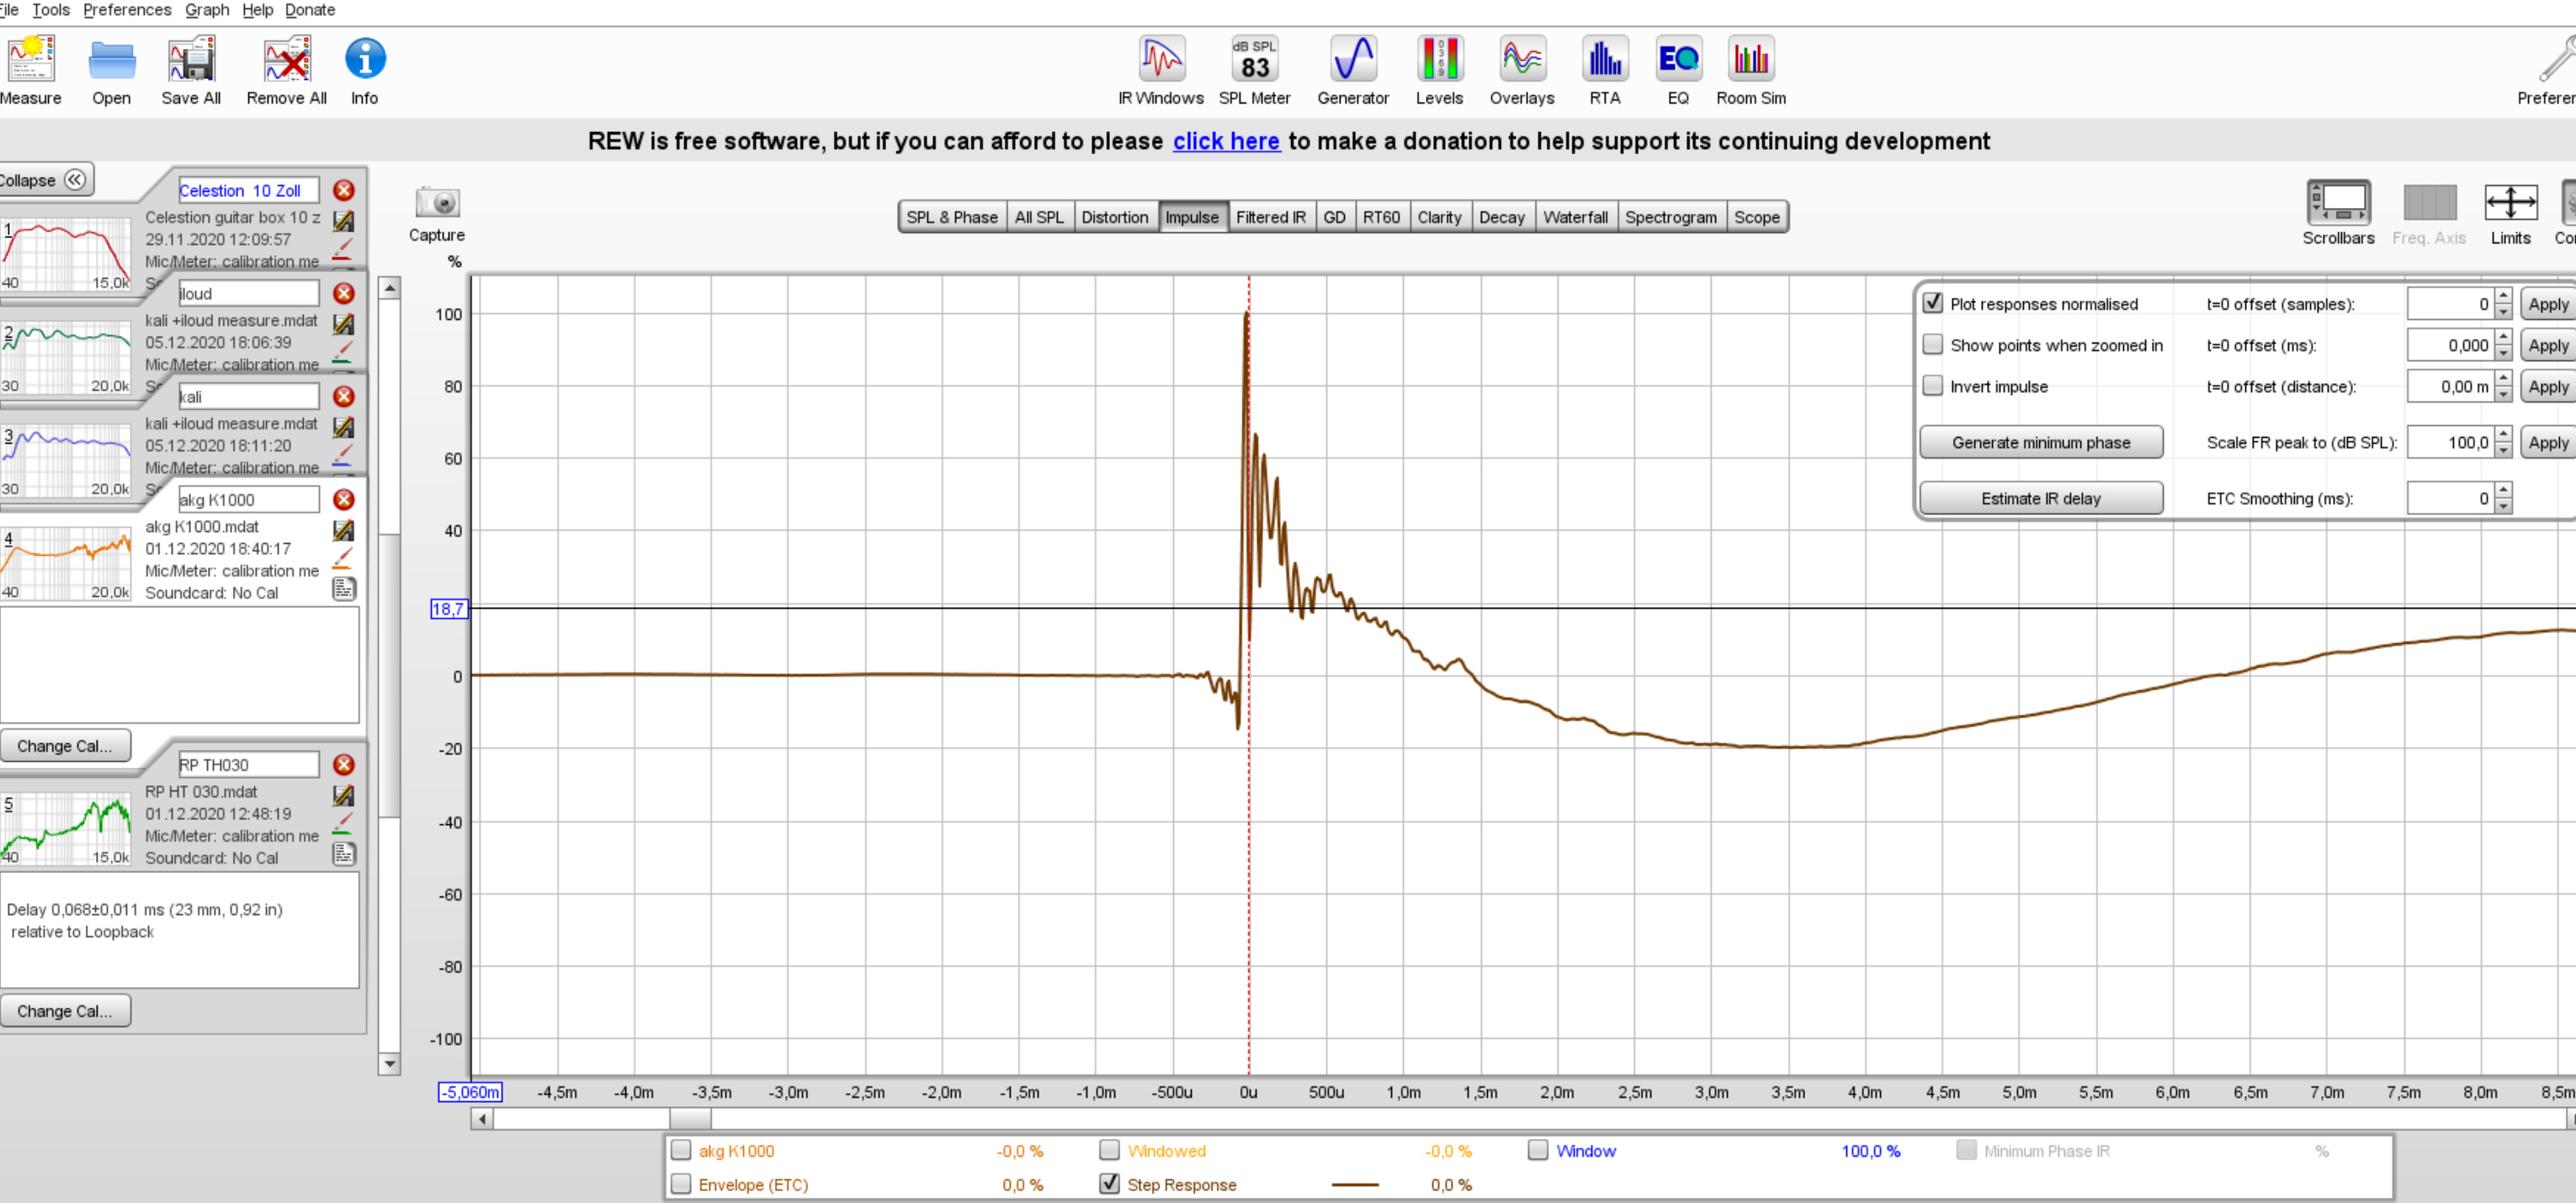The width and height of the screenshot is (2576, 1203).
Task: Open notes icon for akg K1000 measurement
Action: (x=343, y=589)
